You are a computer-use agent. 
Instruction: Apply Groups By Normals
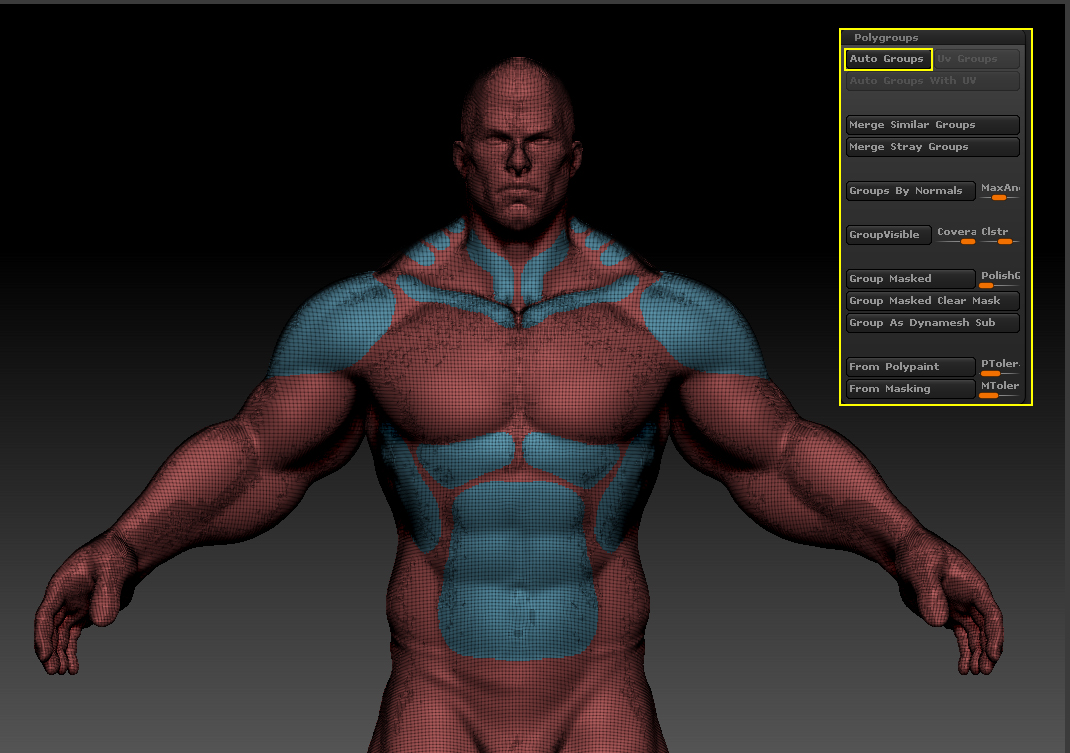pyautogui.click(x=911, y=191)
